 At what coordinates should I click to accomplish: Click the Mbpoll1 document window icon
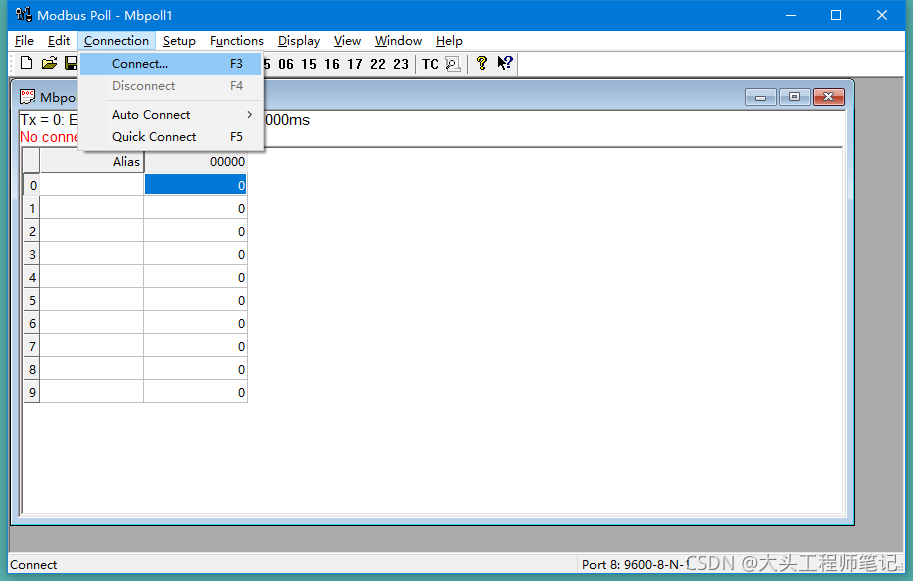click(27, 97)
